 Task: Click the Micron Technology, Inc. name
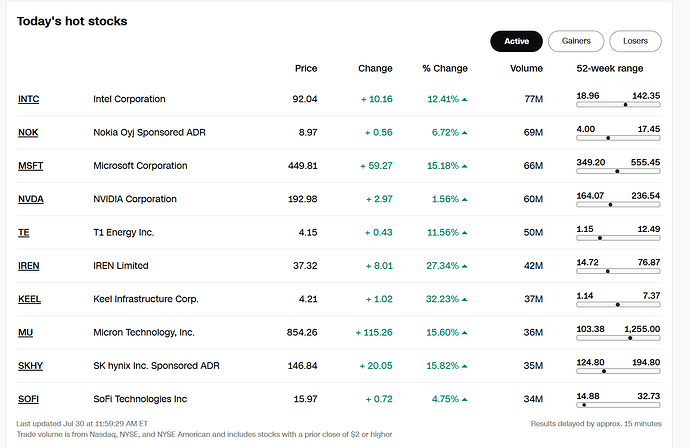point(143,333)
